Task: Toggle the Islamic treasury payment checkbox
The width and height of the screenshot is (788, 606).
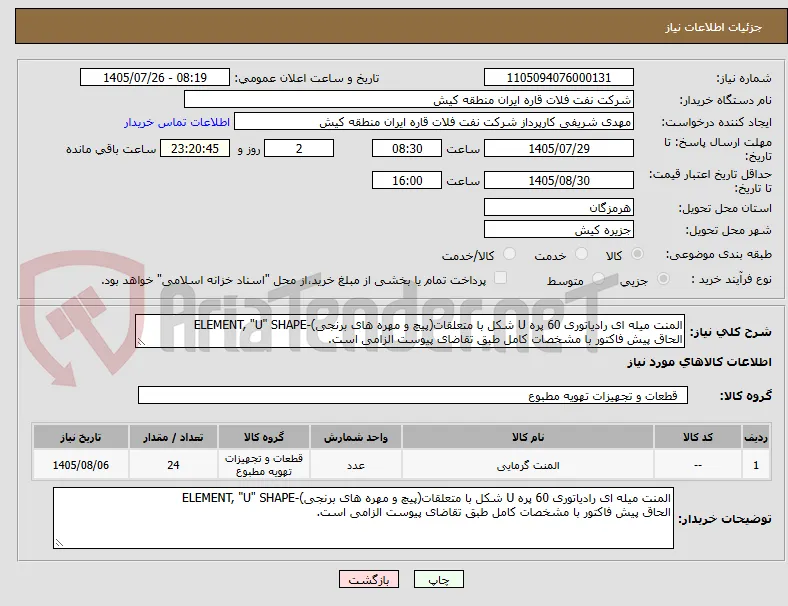Action: (501, 278)
